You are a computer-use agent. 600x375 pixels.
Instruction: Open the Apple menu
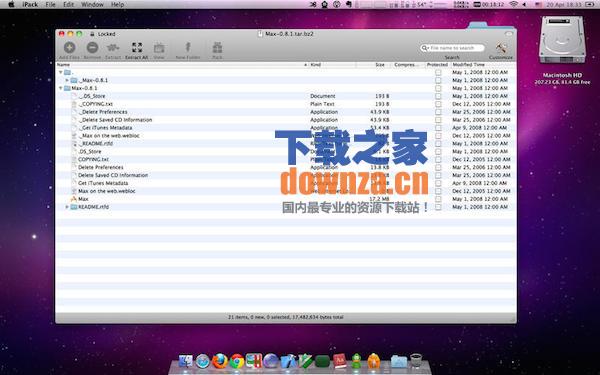(x=11, y=5)
